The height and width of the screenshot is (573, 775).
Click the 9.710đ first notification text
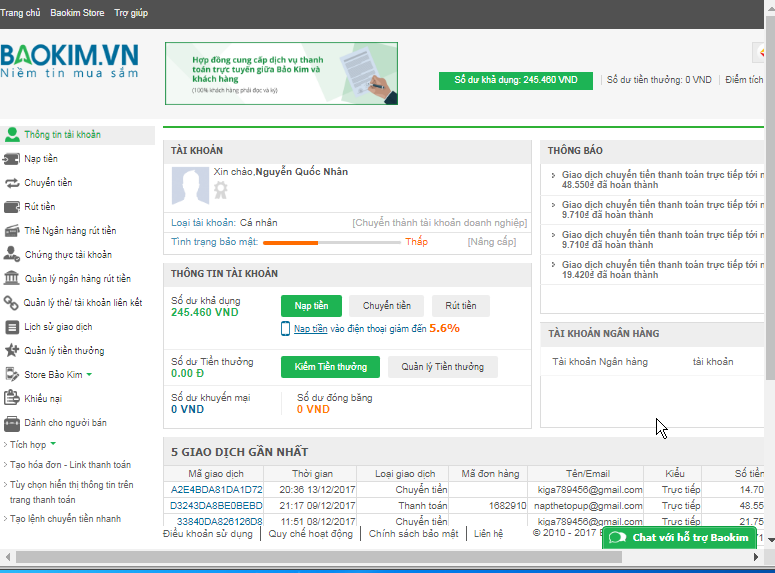[662, 210]
